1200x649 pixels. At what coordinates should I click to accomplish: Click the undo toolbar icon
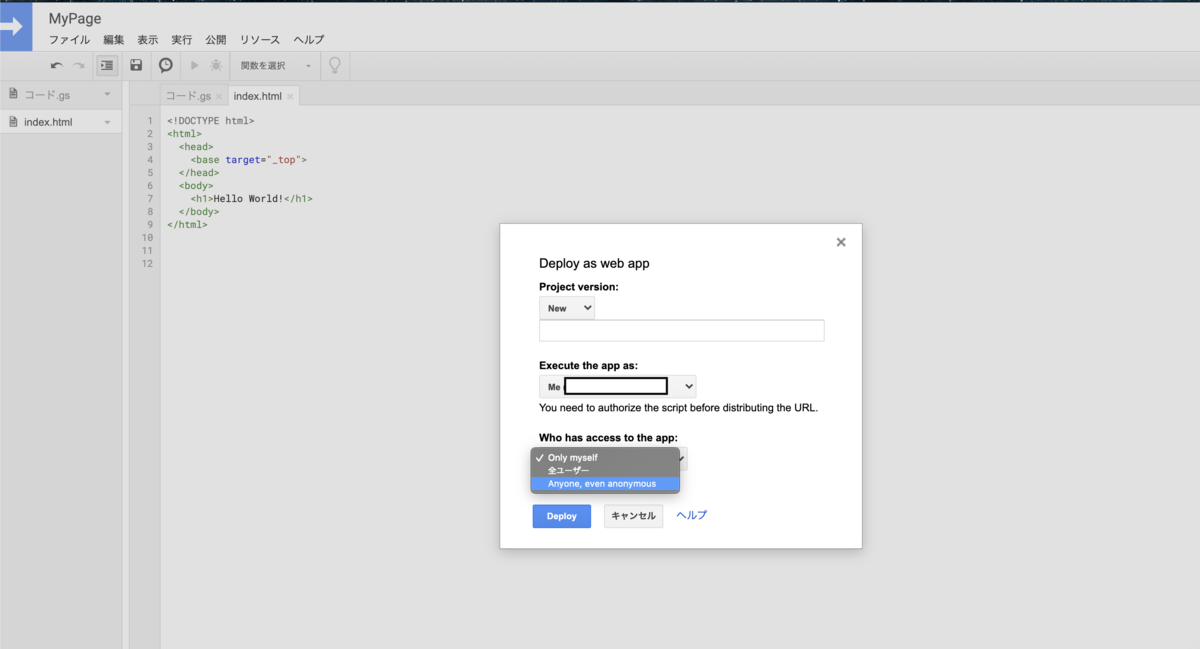click(57, 65)
